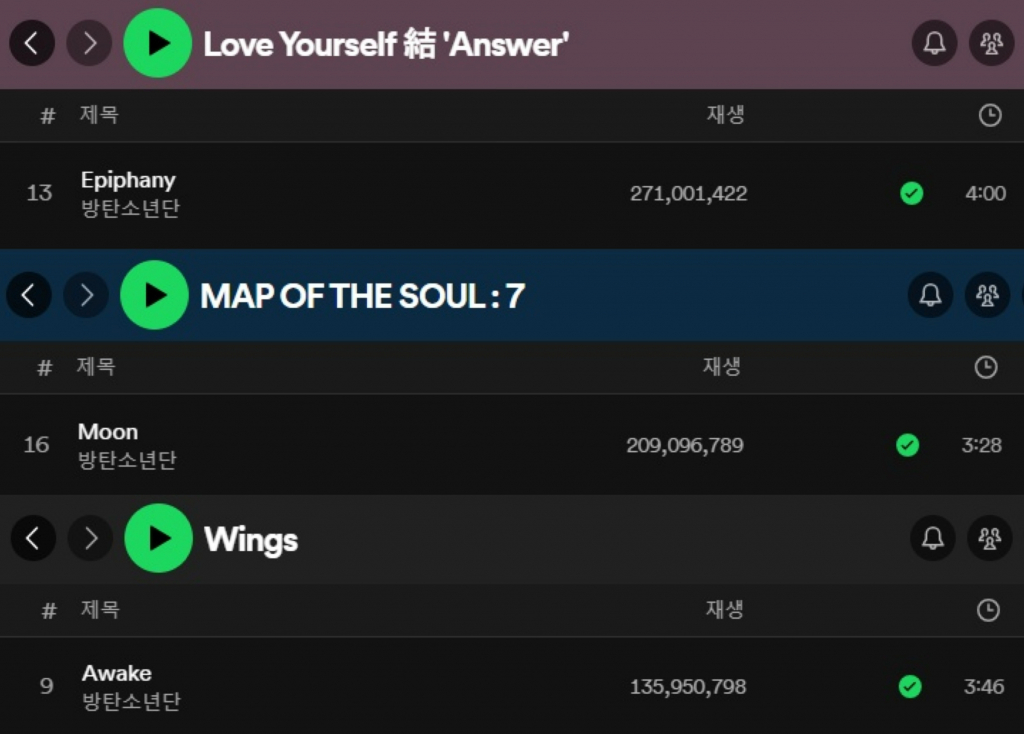The width and height of the screenshot is (1024, 734).
Task: Sort by duration clock icon in MAP OF THE SOUL list
Action: (x=986, y=367)
